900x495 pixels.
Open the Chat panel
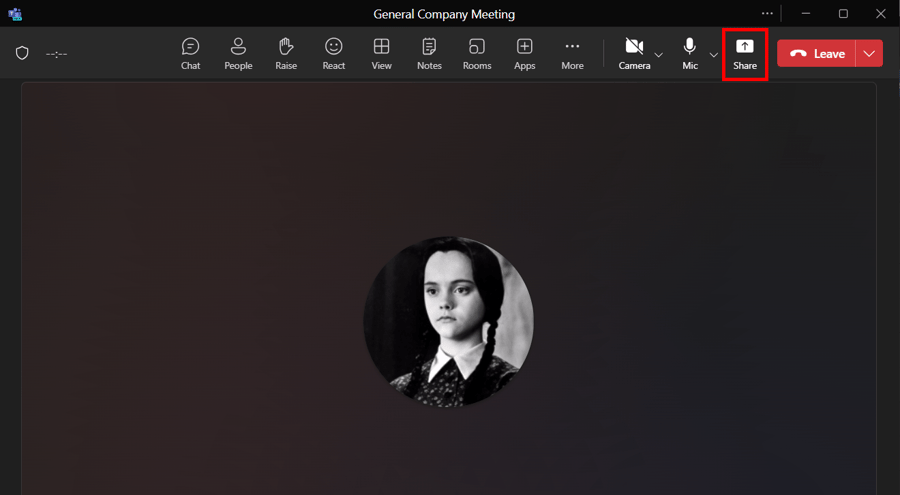point(191,54)
